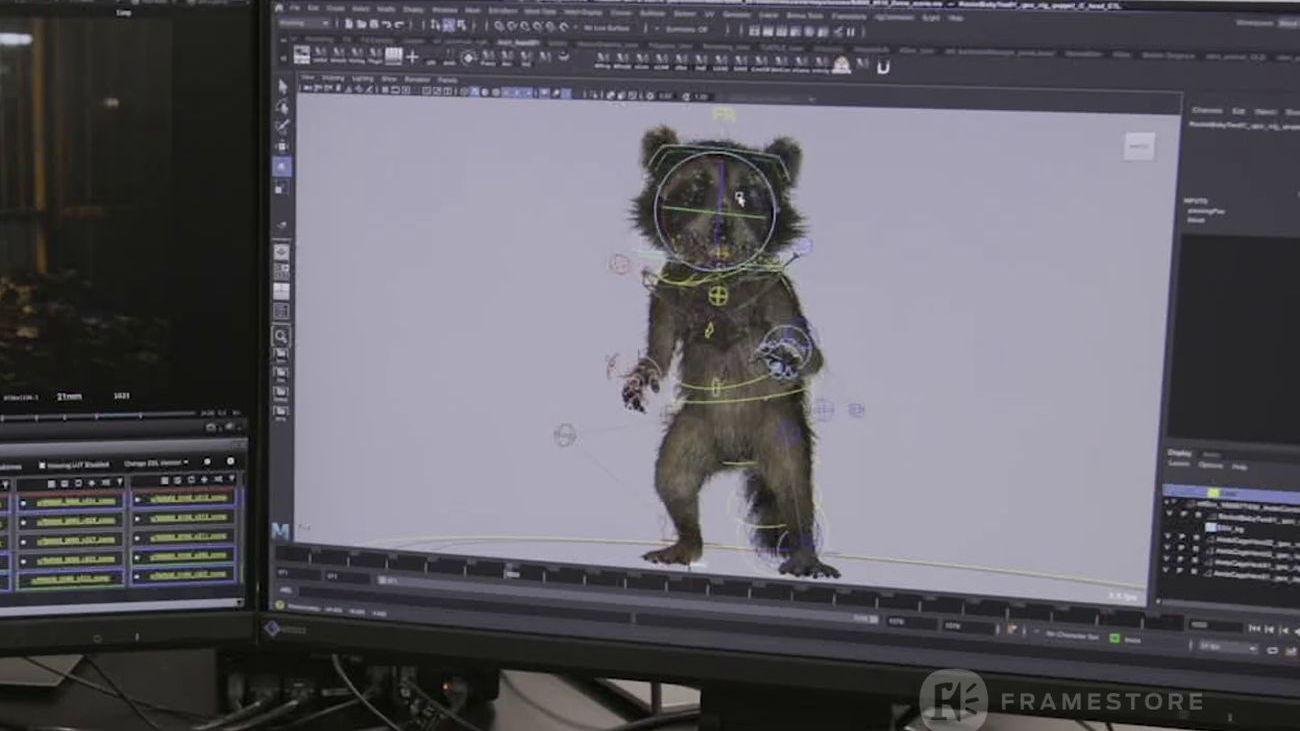1300x731 pixels.
Task: Click the Undo arrow icon on status line
Action: pyautogui.click(x=387, y=25)
